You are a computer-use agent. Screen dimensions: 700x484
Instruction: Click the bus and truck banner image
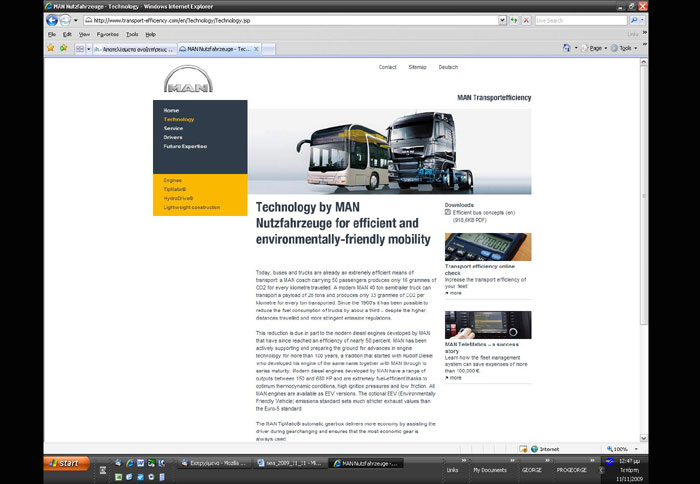[390, 151]
